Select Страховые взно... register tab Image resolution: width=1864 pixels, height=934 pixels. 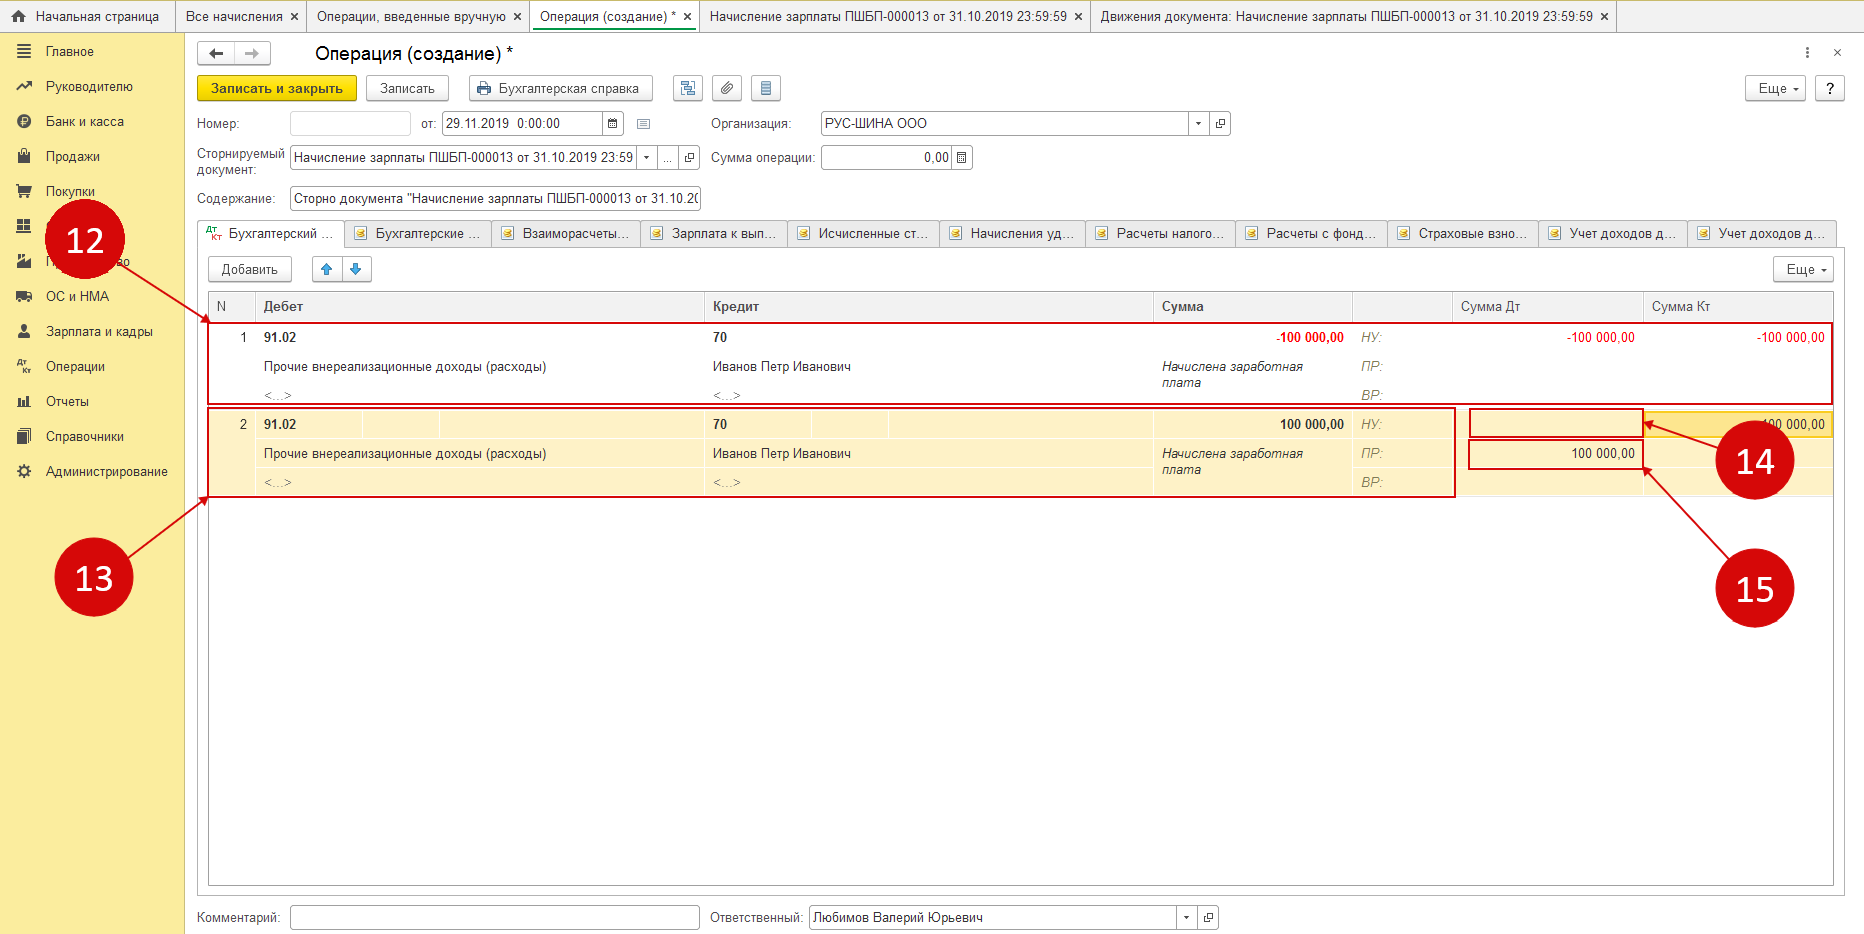1464,233
